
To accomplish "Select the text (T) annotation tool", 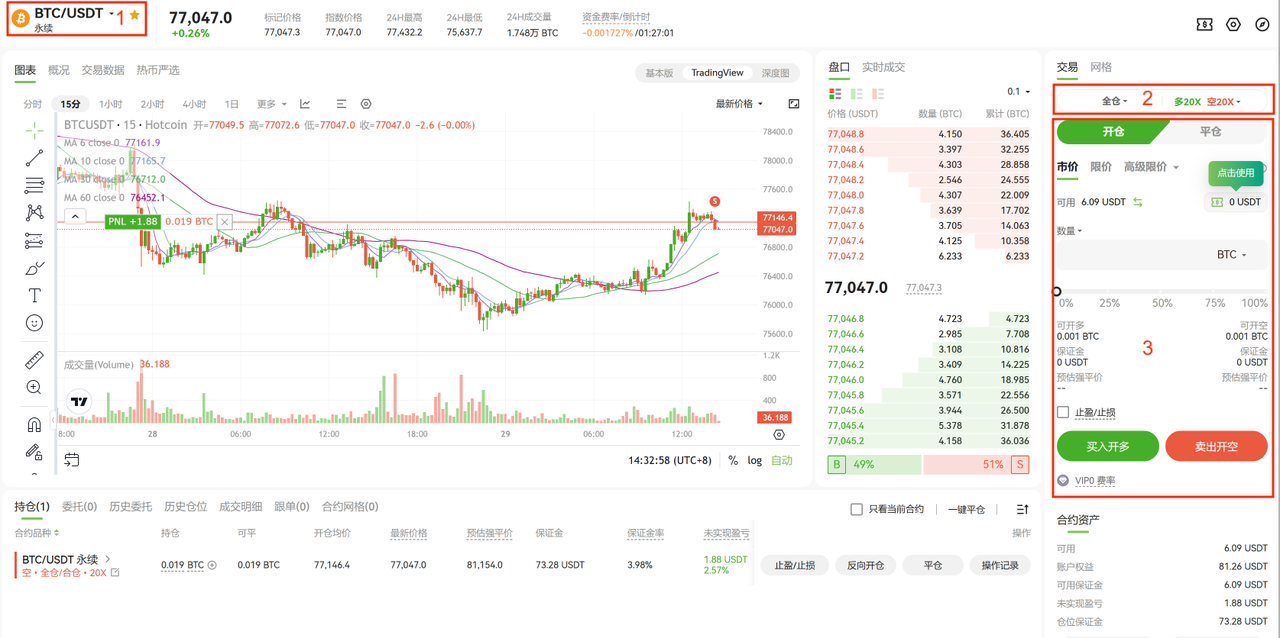I will click(34, 296).
